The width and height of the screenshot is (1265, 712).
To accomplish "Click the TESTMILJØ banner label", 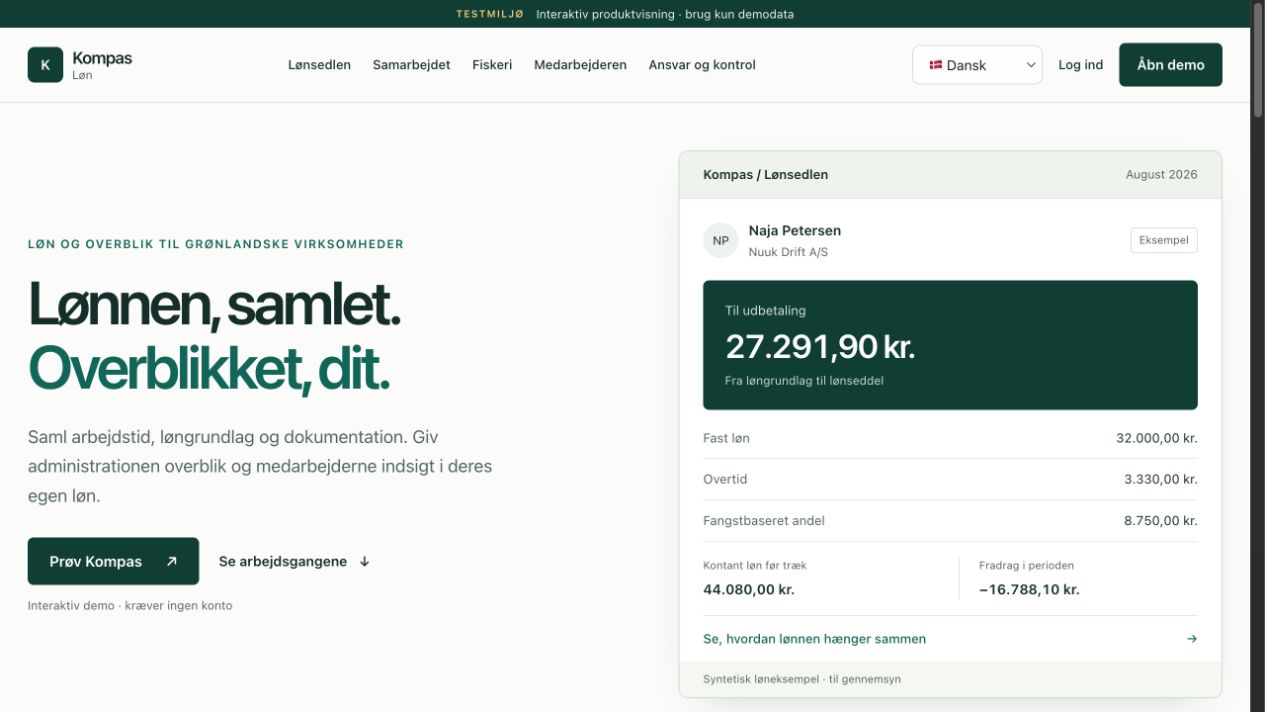I will tap(490, 14).
